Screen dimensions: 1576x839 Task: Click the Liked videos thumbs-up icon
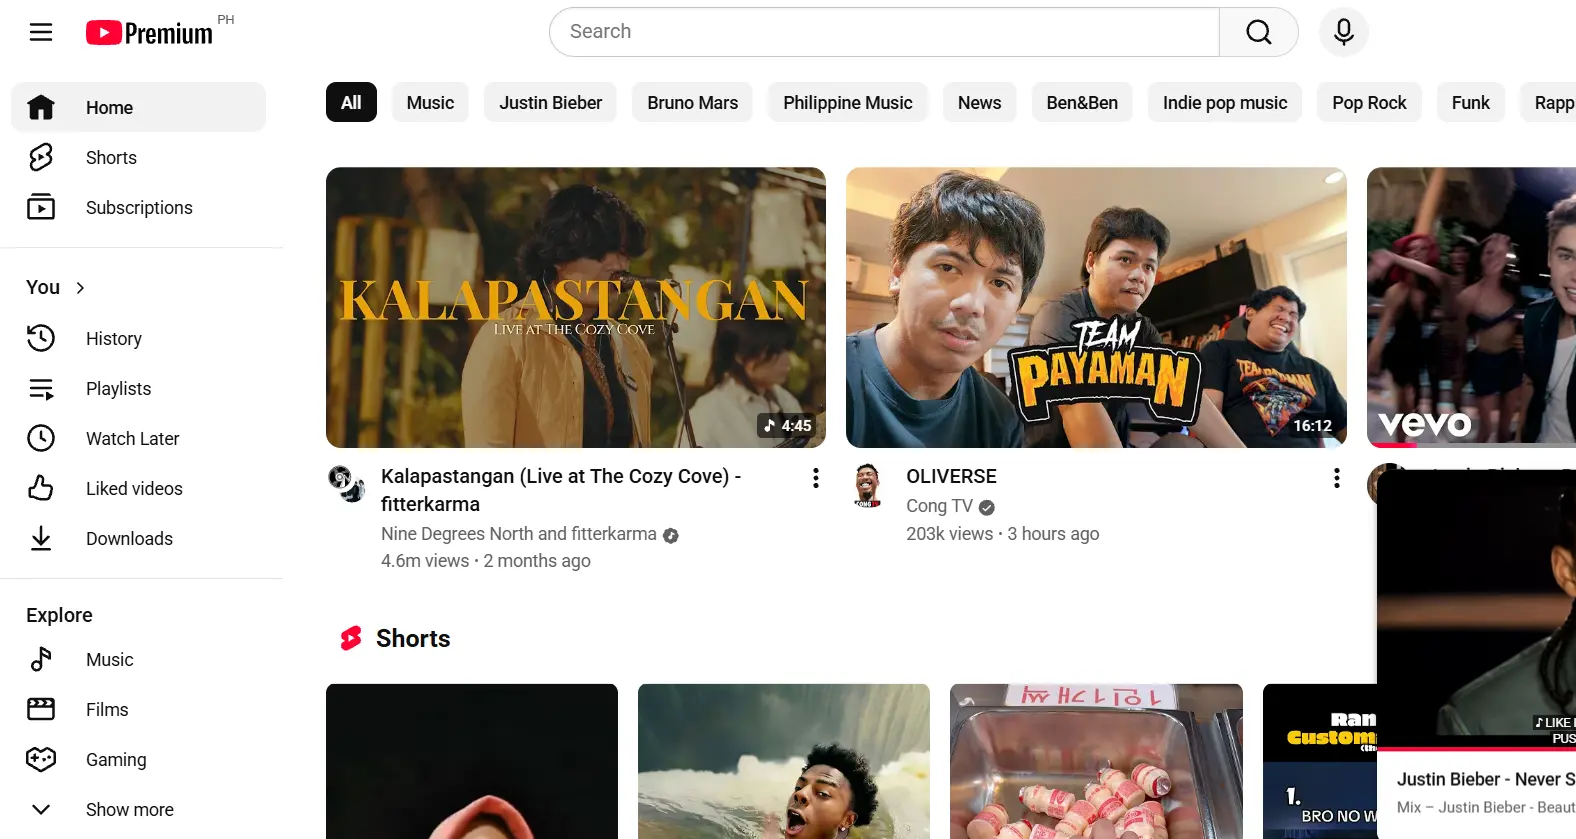41,488
